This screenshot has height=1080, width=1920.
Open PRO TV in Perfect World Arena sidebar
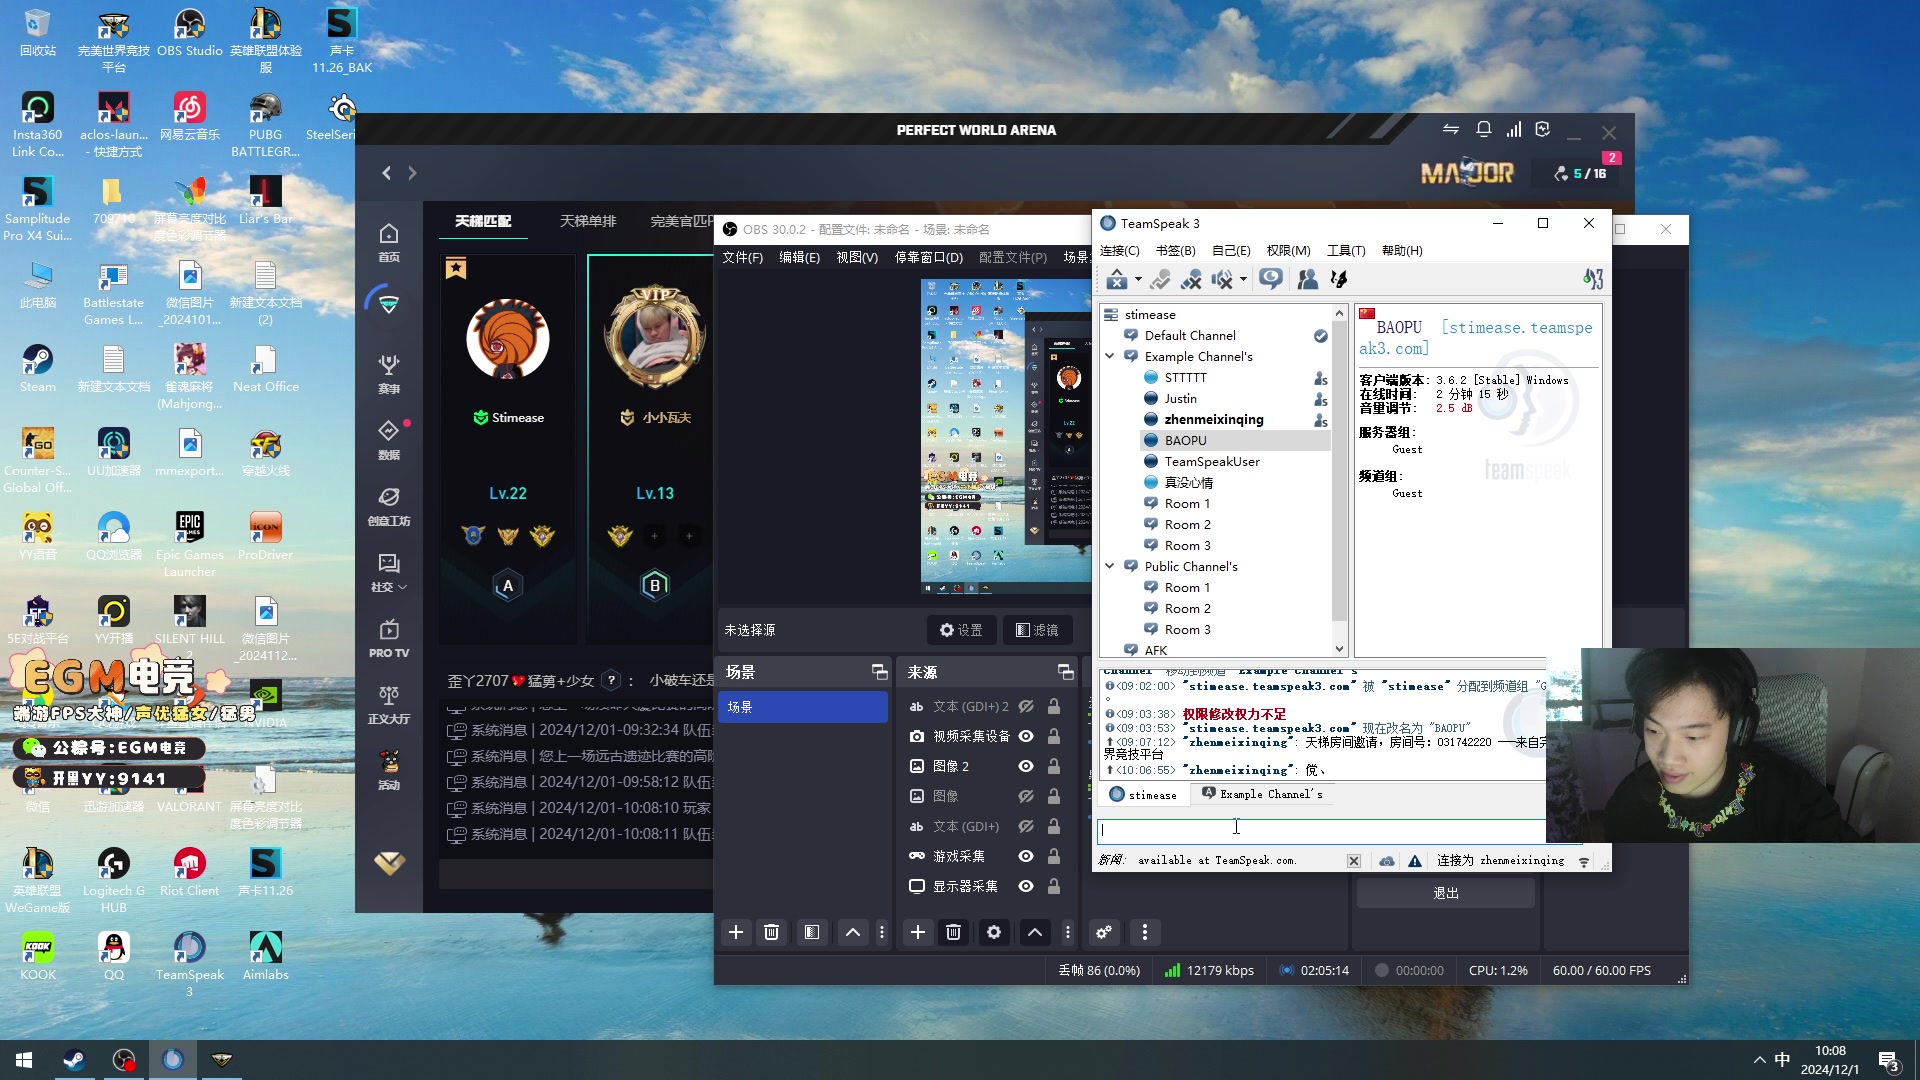pyautogui.click(x=389, y=638)
